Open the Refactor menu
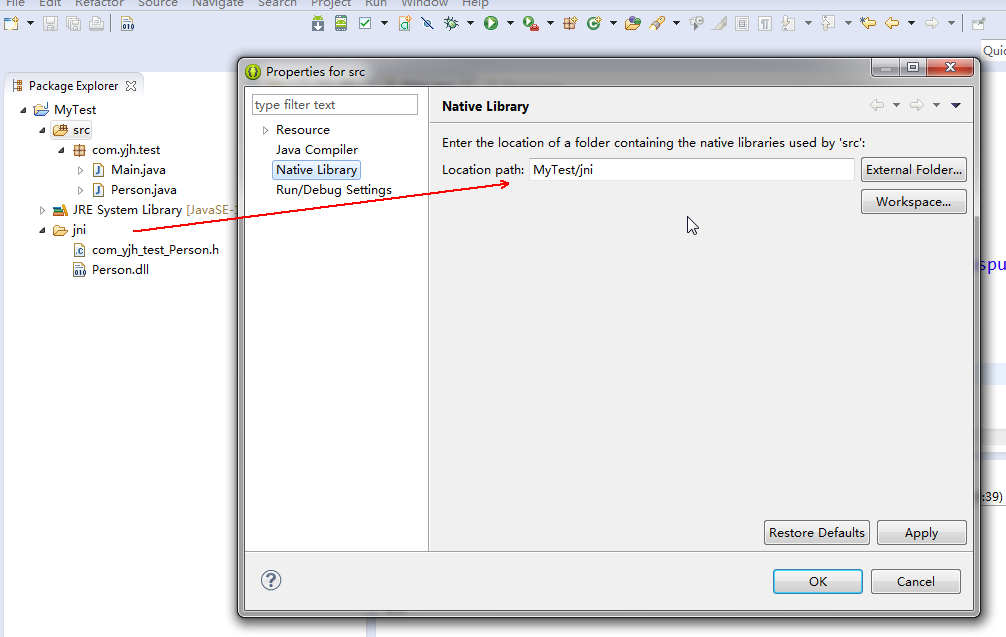The width and height of the screenshot is (1006, 637). (99, 3)
